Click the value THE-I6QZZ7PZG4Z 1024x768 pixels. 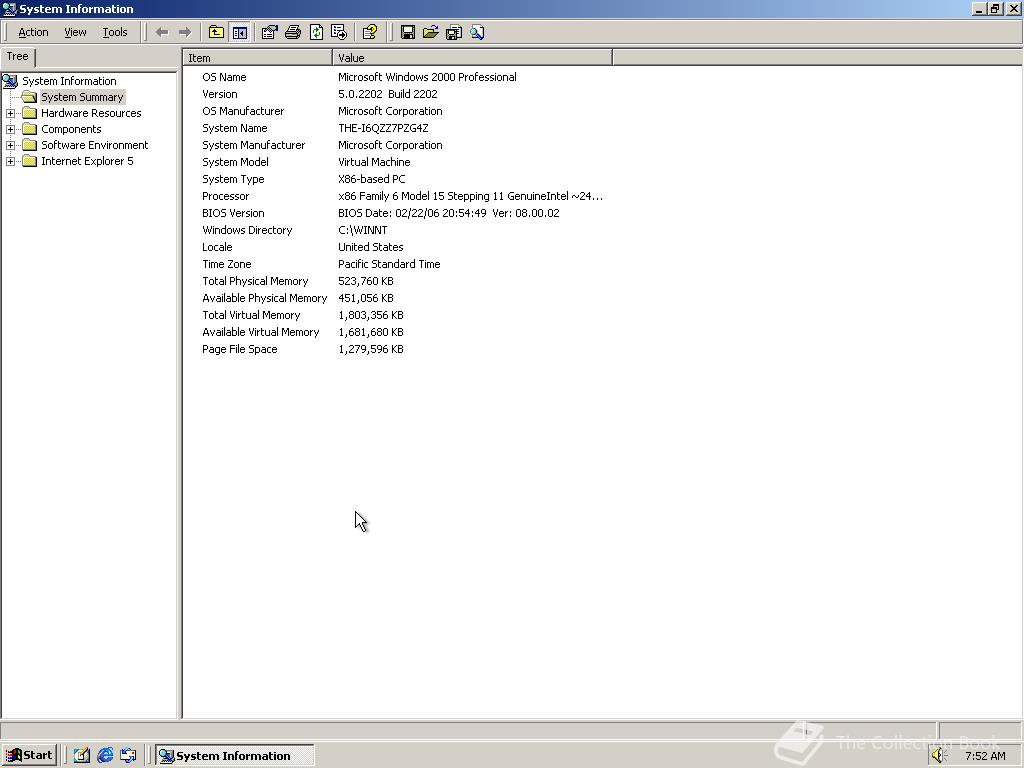[383, 128]
